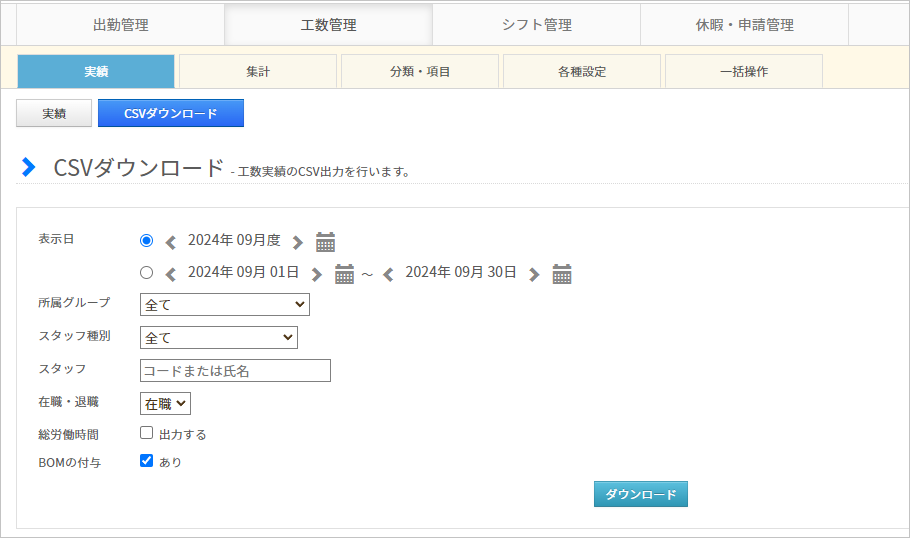This screenshot has height=538, width=910.
Task: Open calendar for end date 09月30日
Action: tap(562, 274)
